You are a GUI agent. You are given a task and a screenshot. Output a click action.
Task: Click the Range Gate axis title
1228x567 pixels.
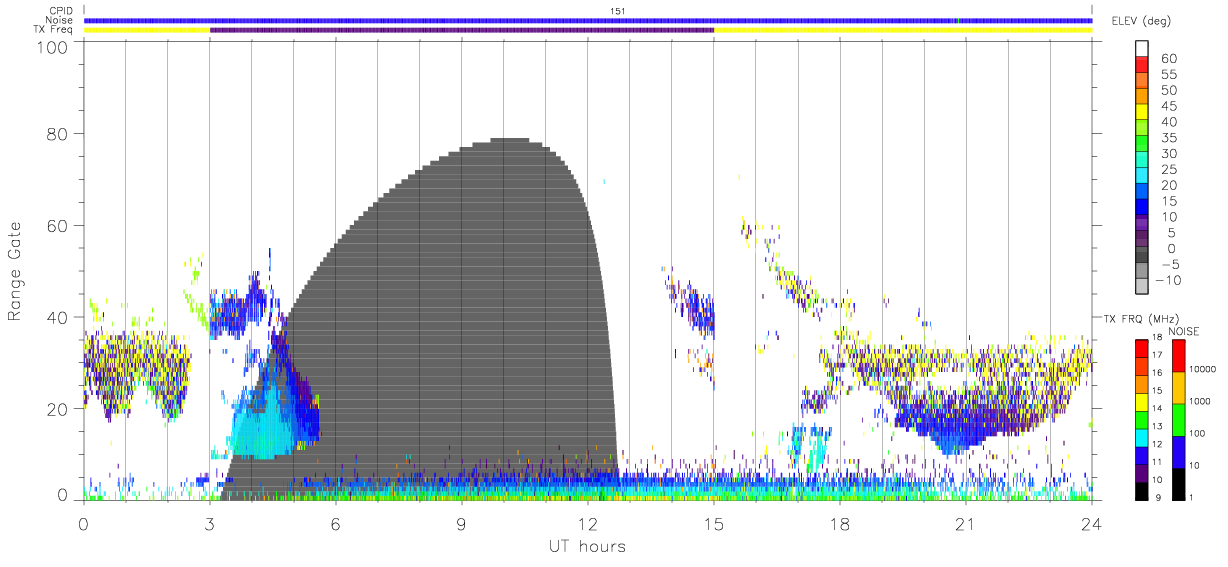point(16,273)
